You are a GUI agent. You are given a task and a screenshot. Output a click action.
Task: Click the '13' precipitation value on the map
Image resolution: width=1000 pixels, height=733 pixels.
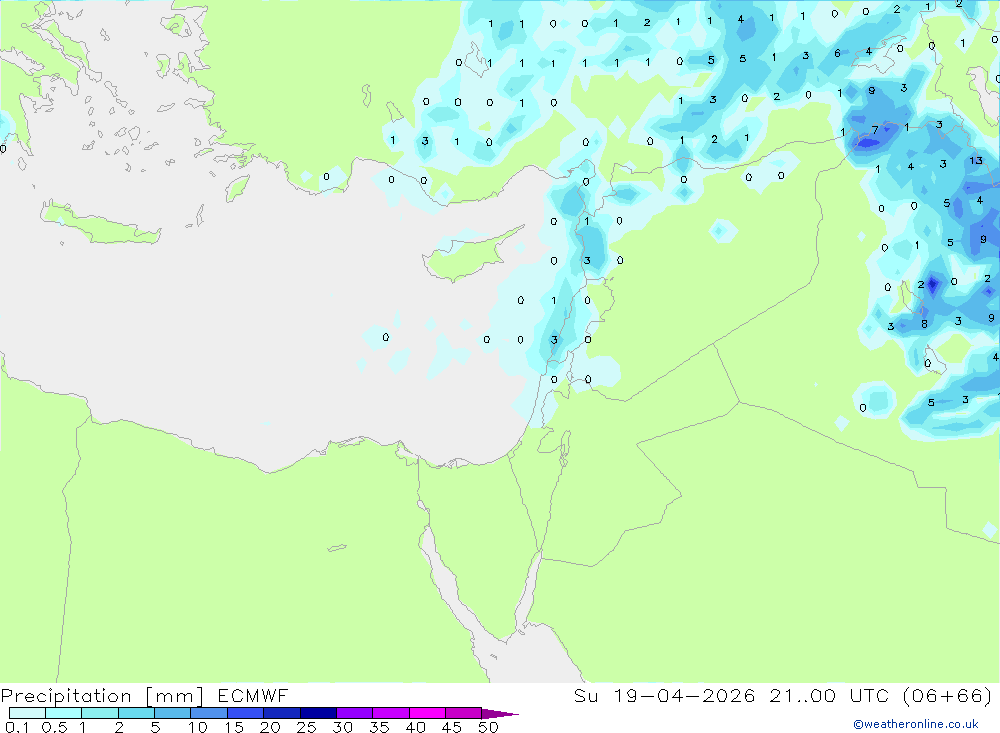(x=976, y=160)
